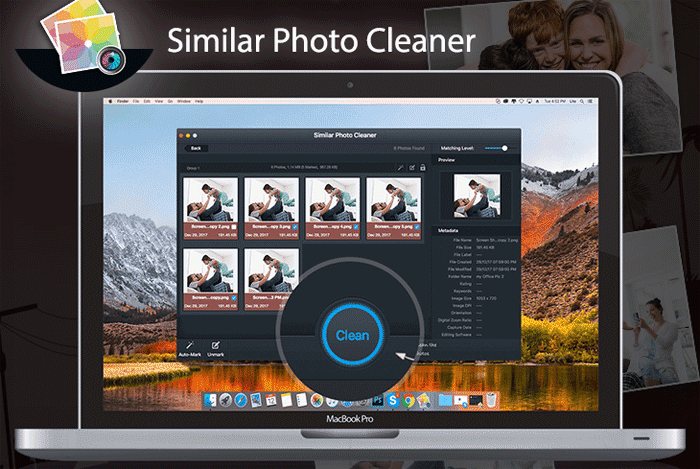The width and height of the screenshot is (700, 469).
Task: Click the 'Image Size' metadata value
Action: pos(486,298)
